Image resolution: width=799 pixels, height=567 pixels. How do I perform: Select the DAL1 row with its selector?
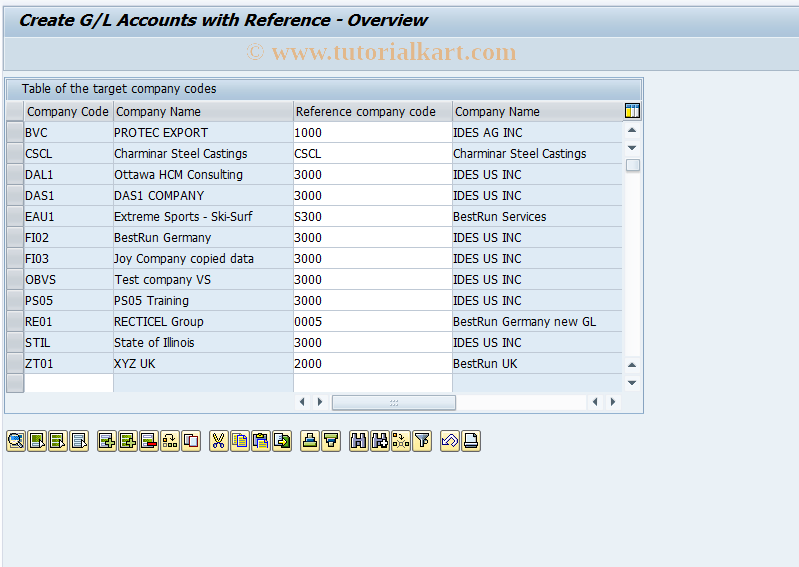[15, 174]
